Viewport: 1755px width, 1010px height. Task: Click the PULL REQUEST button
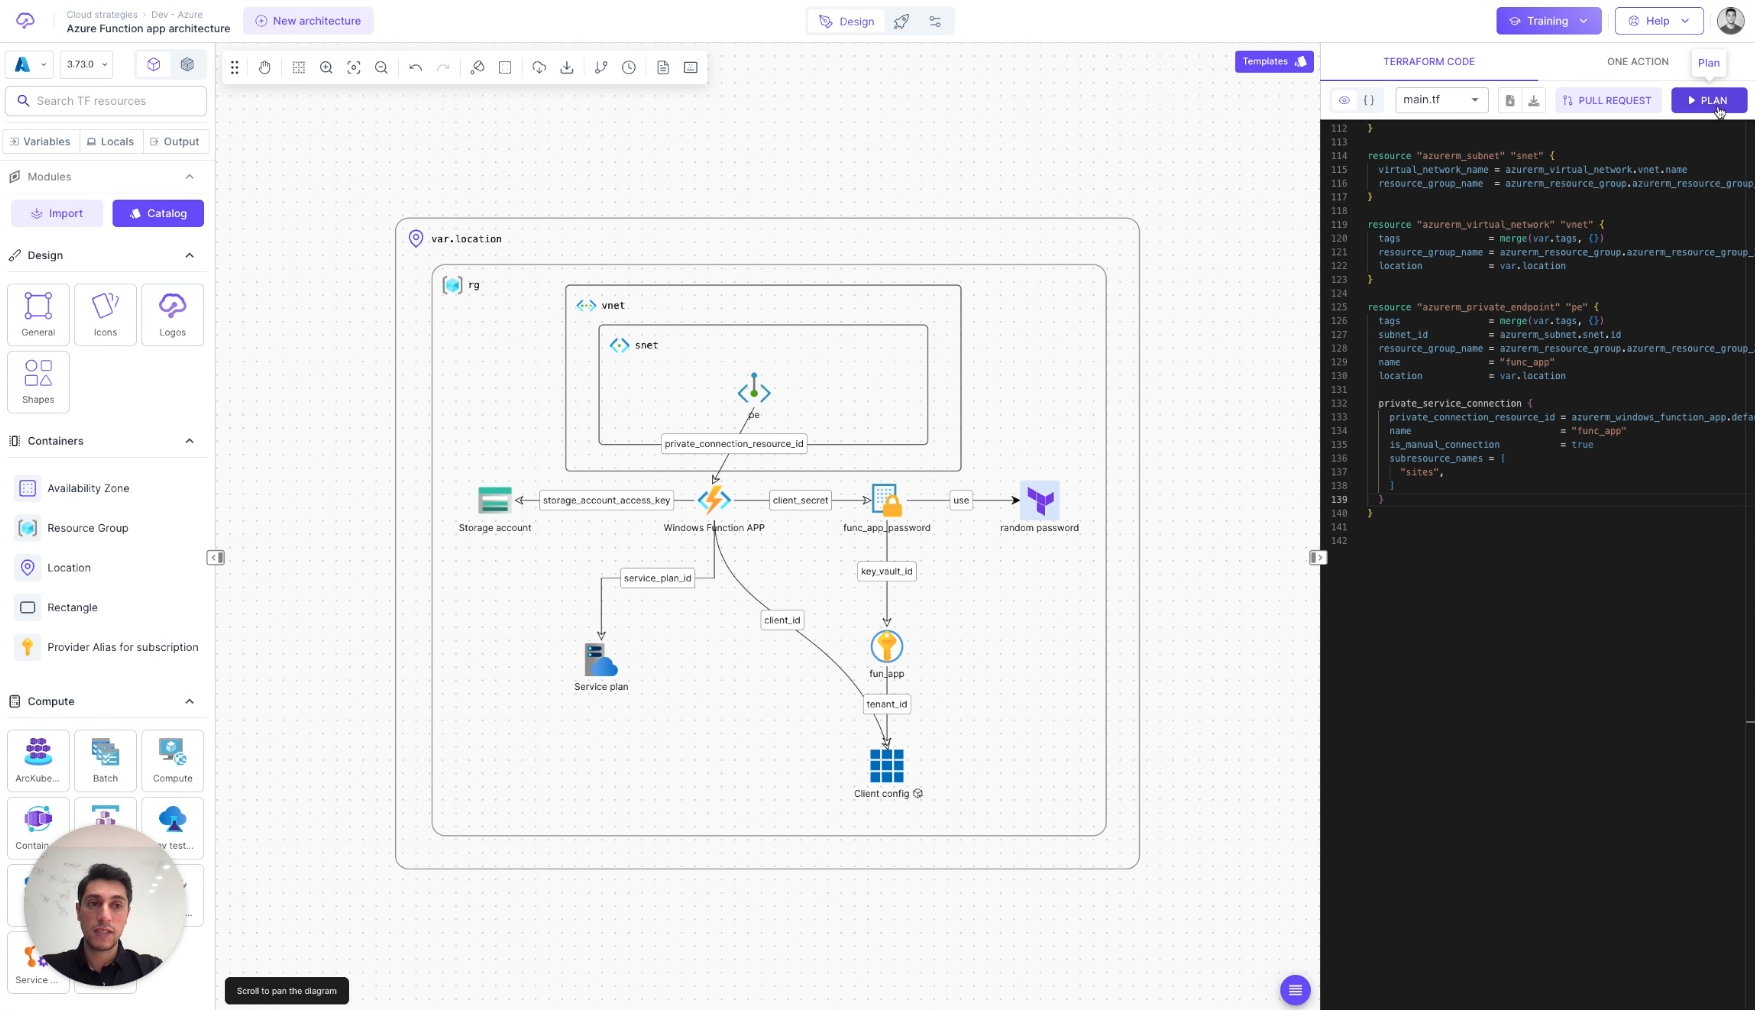point(1607,100)
